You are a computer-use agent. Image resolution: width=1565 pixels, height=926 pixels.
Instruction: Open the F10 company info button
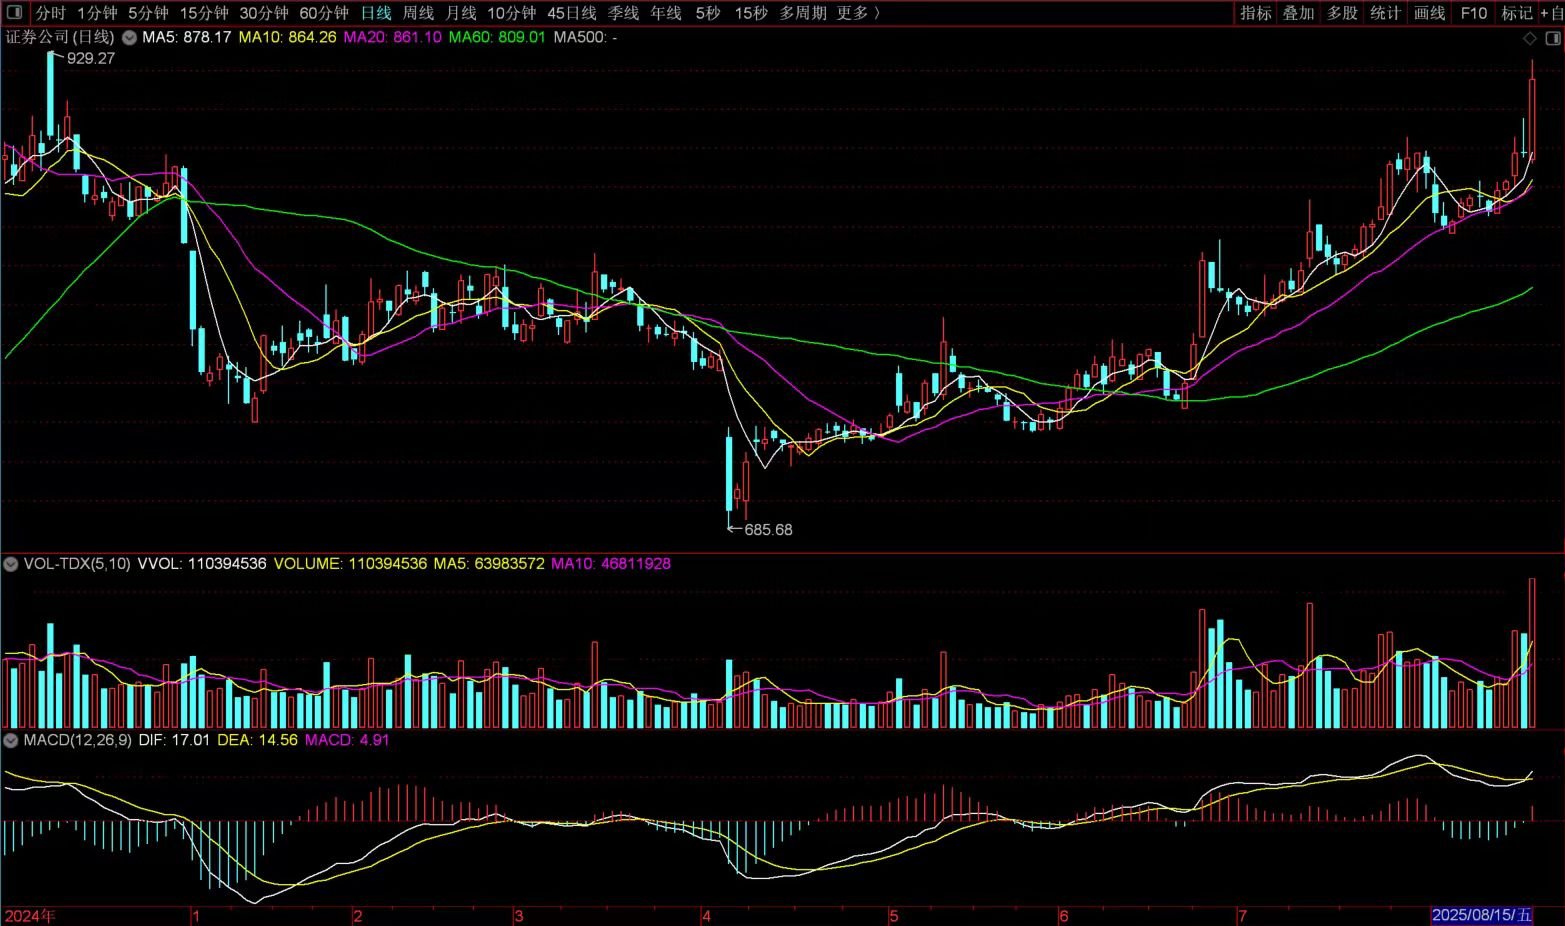[1473, 13]
